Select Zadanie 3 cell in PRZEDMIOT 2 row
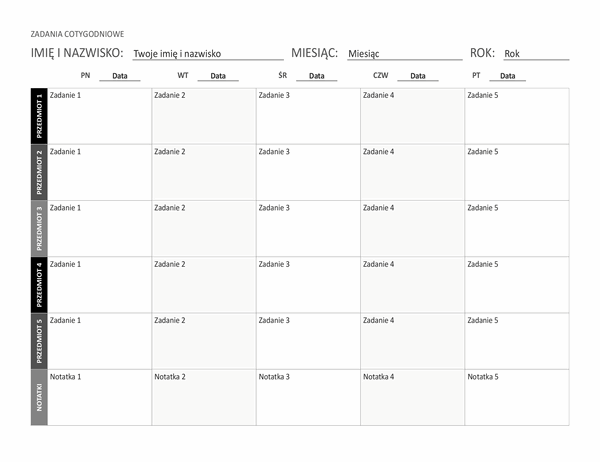600x462 pixels. (308, 172)
